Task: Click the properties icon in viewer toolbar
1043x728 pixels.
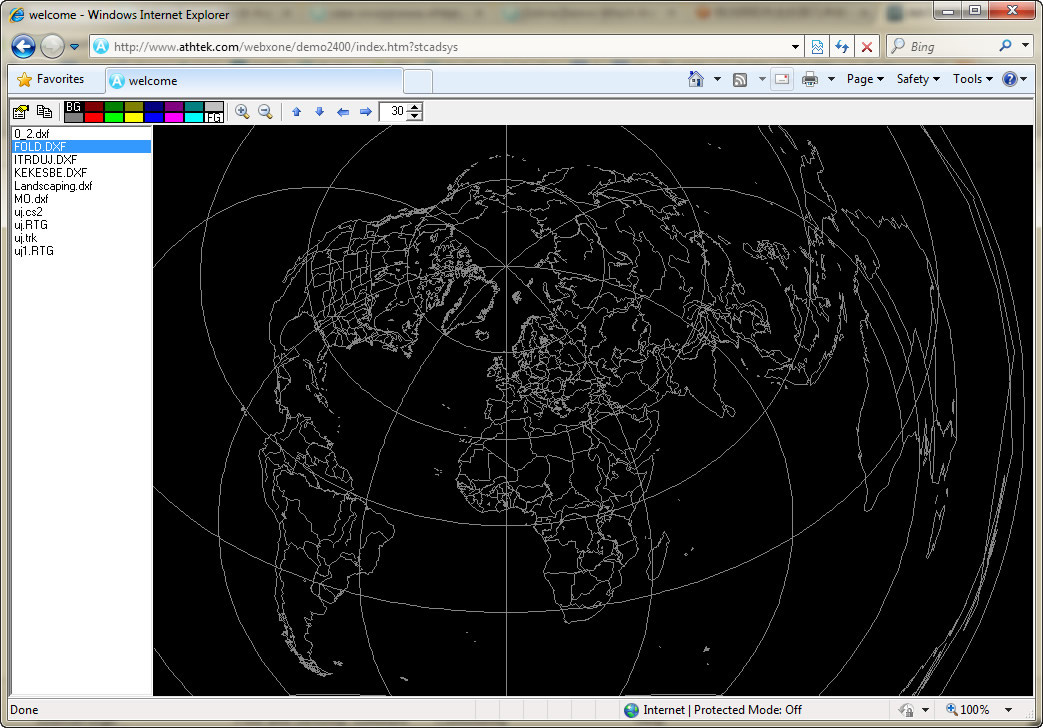Action: (20, 112)
